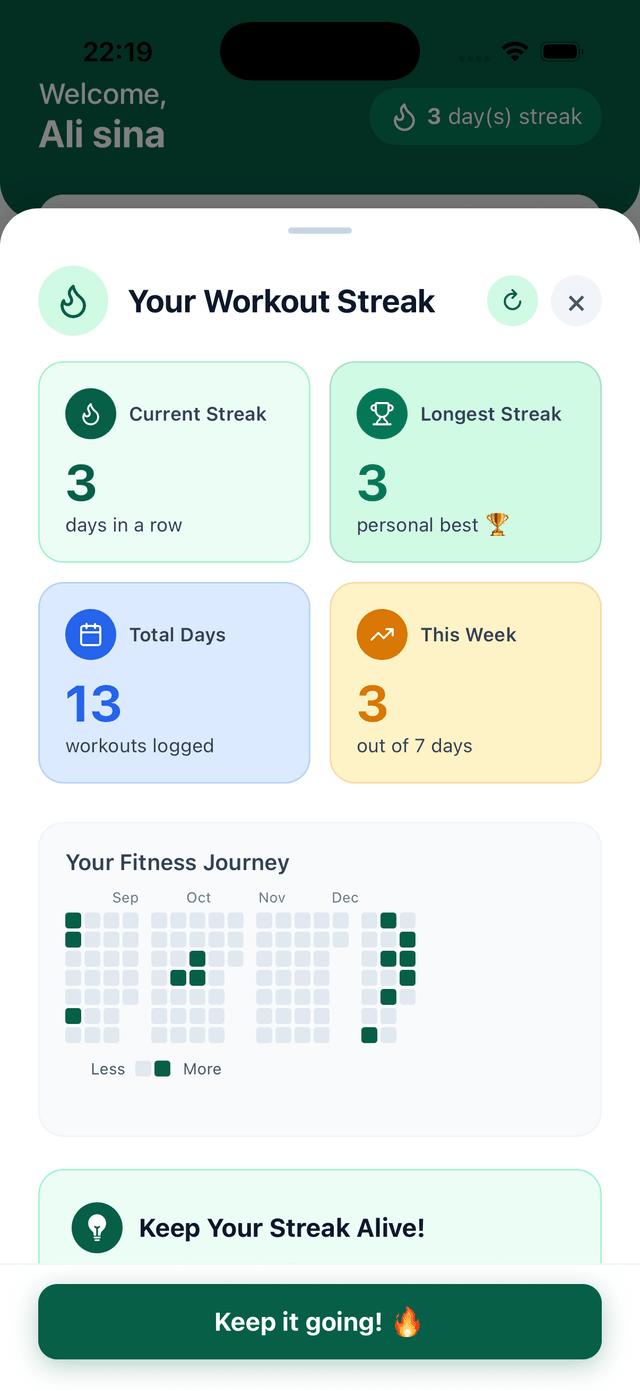The height and width of the screenshot is (1391, 640).
Task: Click the Total Days calendar icon
Action: (x=91, y=634)
